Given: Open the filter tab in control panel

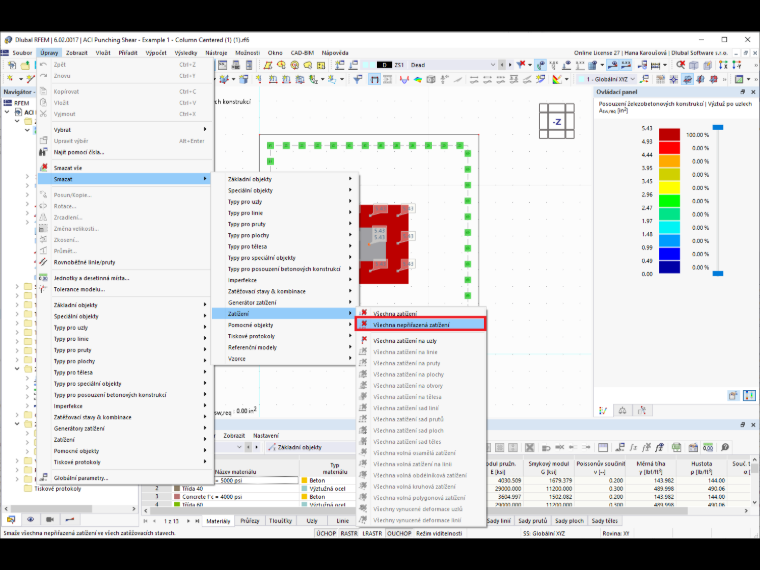Looking at the screenshot, I should pos(642,411).
